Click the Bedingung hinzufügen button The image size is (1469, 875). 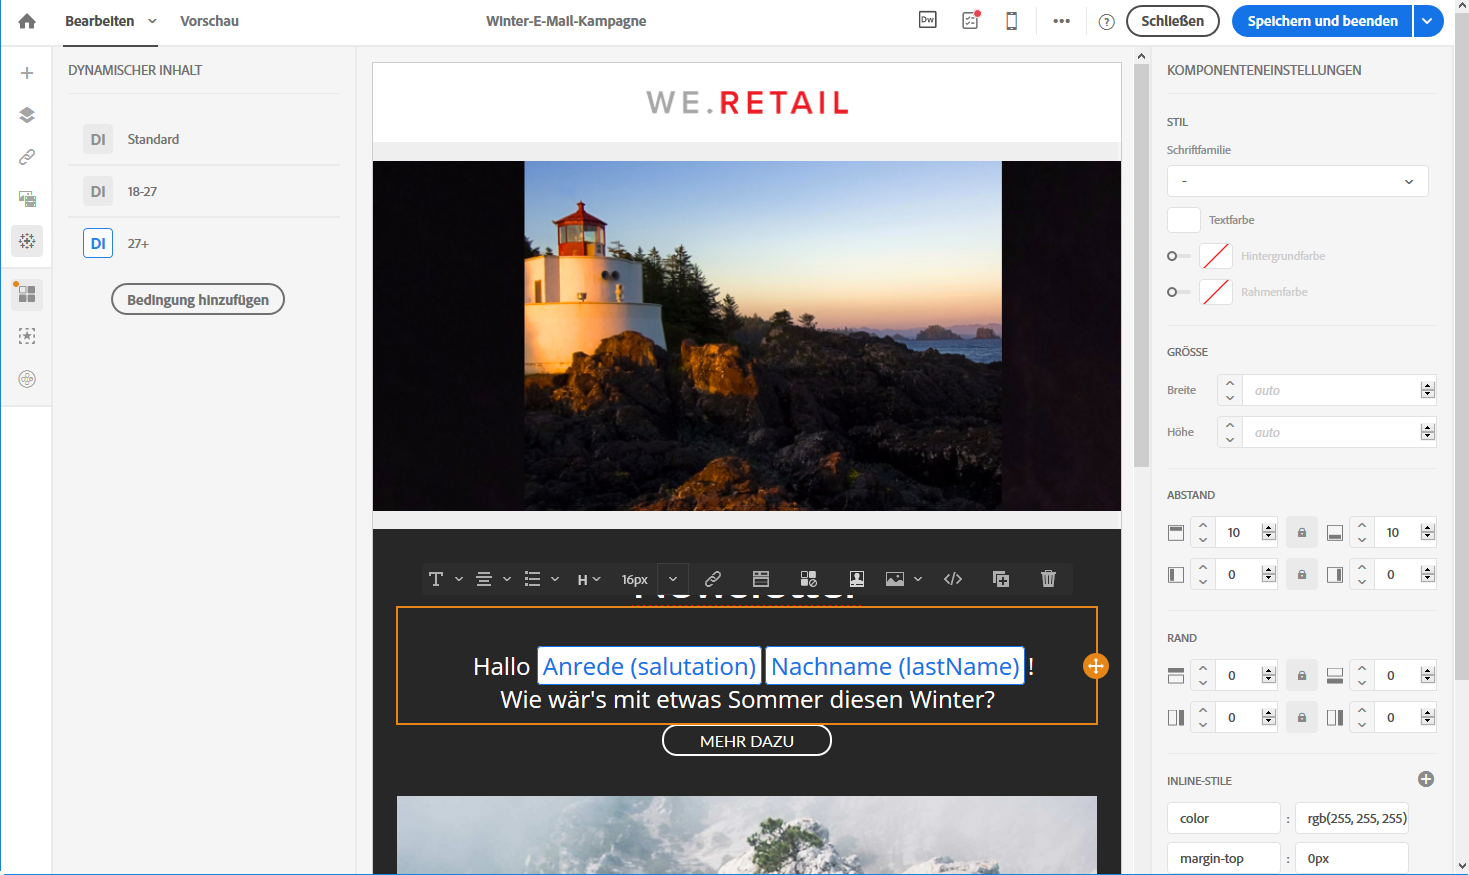(x=198, y=300)
